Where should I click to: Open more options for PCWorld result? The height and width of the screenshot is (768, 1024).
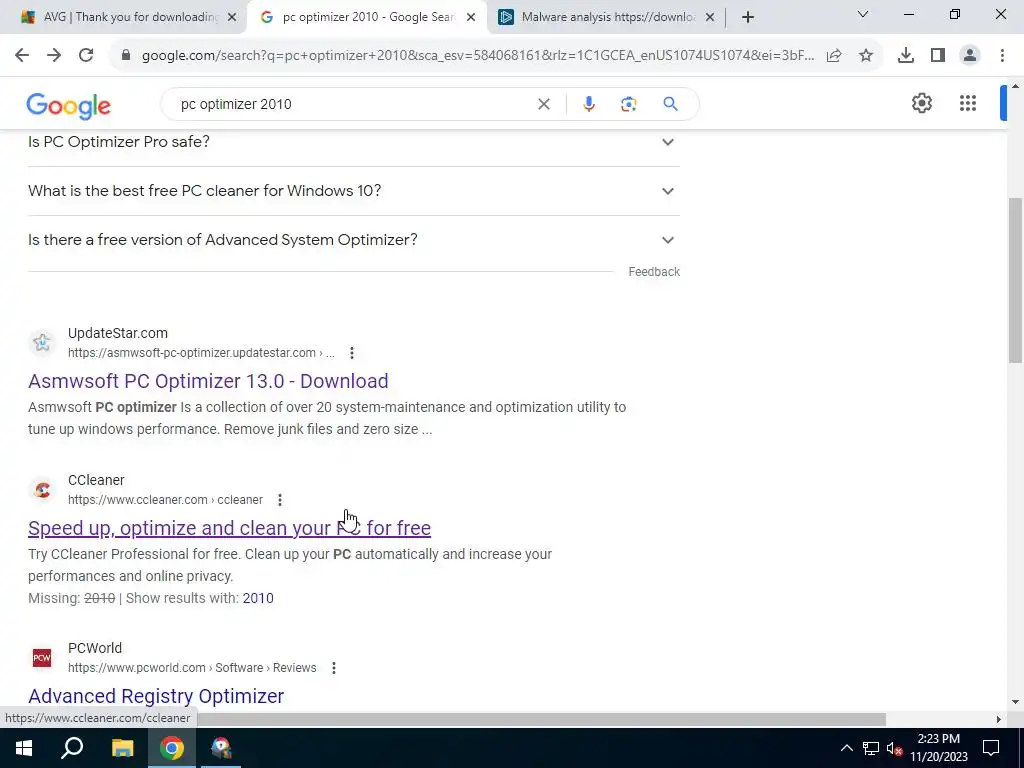[x=334, y=667]
